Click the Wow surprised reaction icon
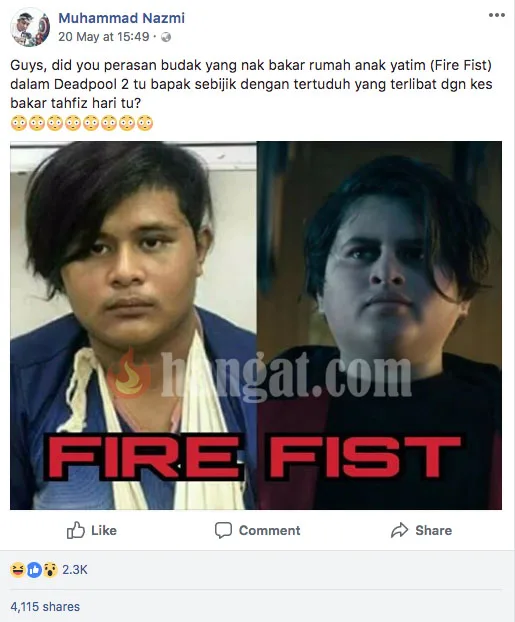 pyautogui.click(x=50, y=570)
